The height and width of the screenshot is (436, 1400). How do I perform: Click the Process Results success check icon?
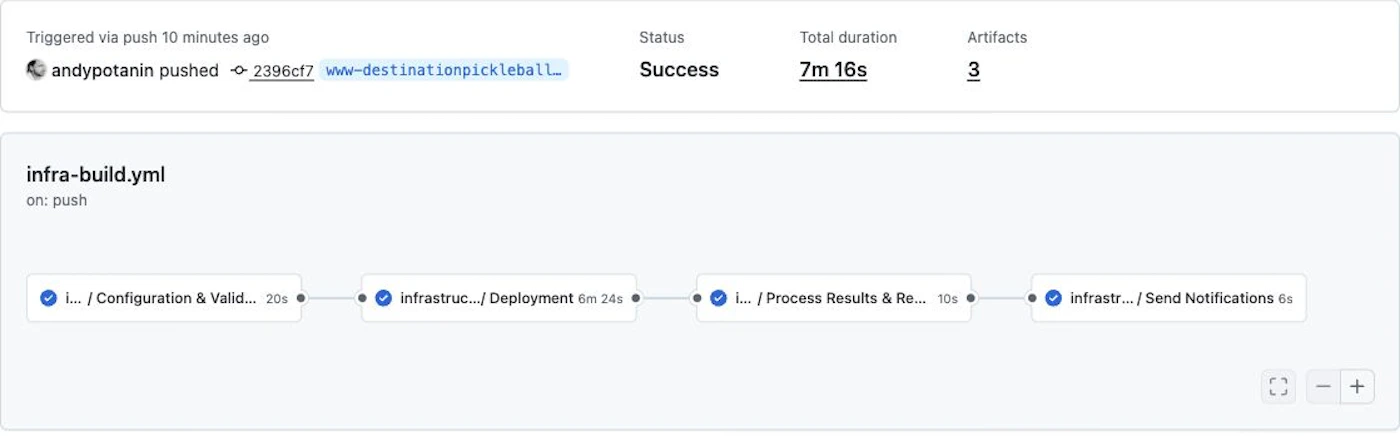718,298
